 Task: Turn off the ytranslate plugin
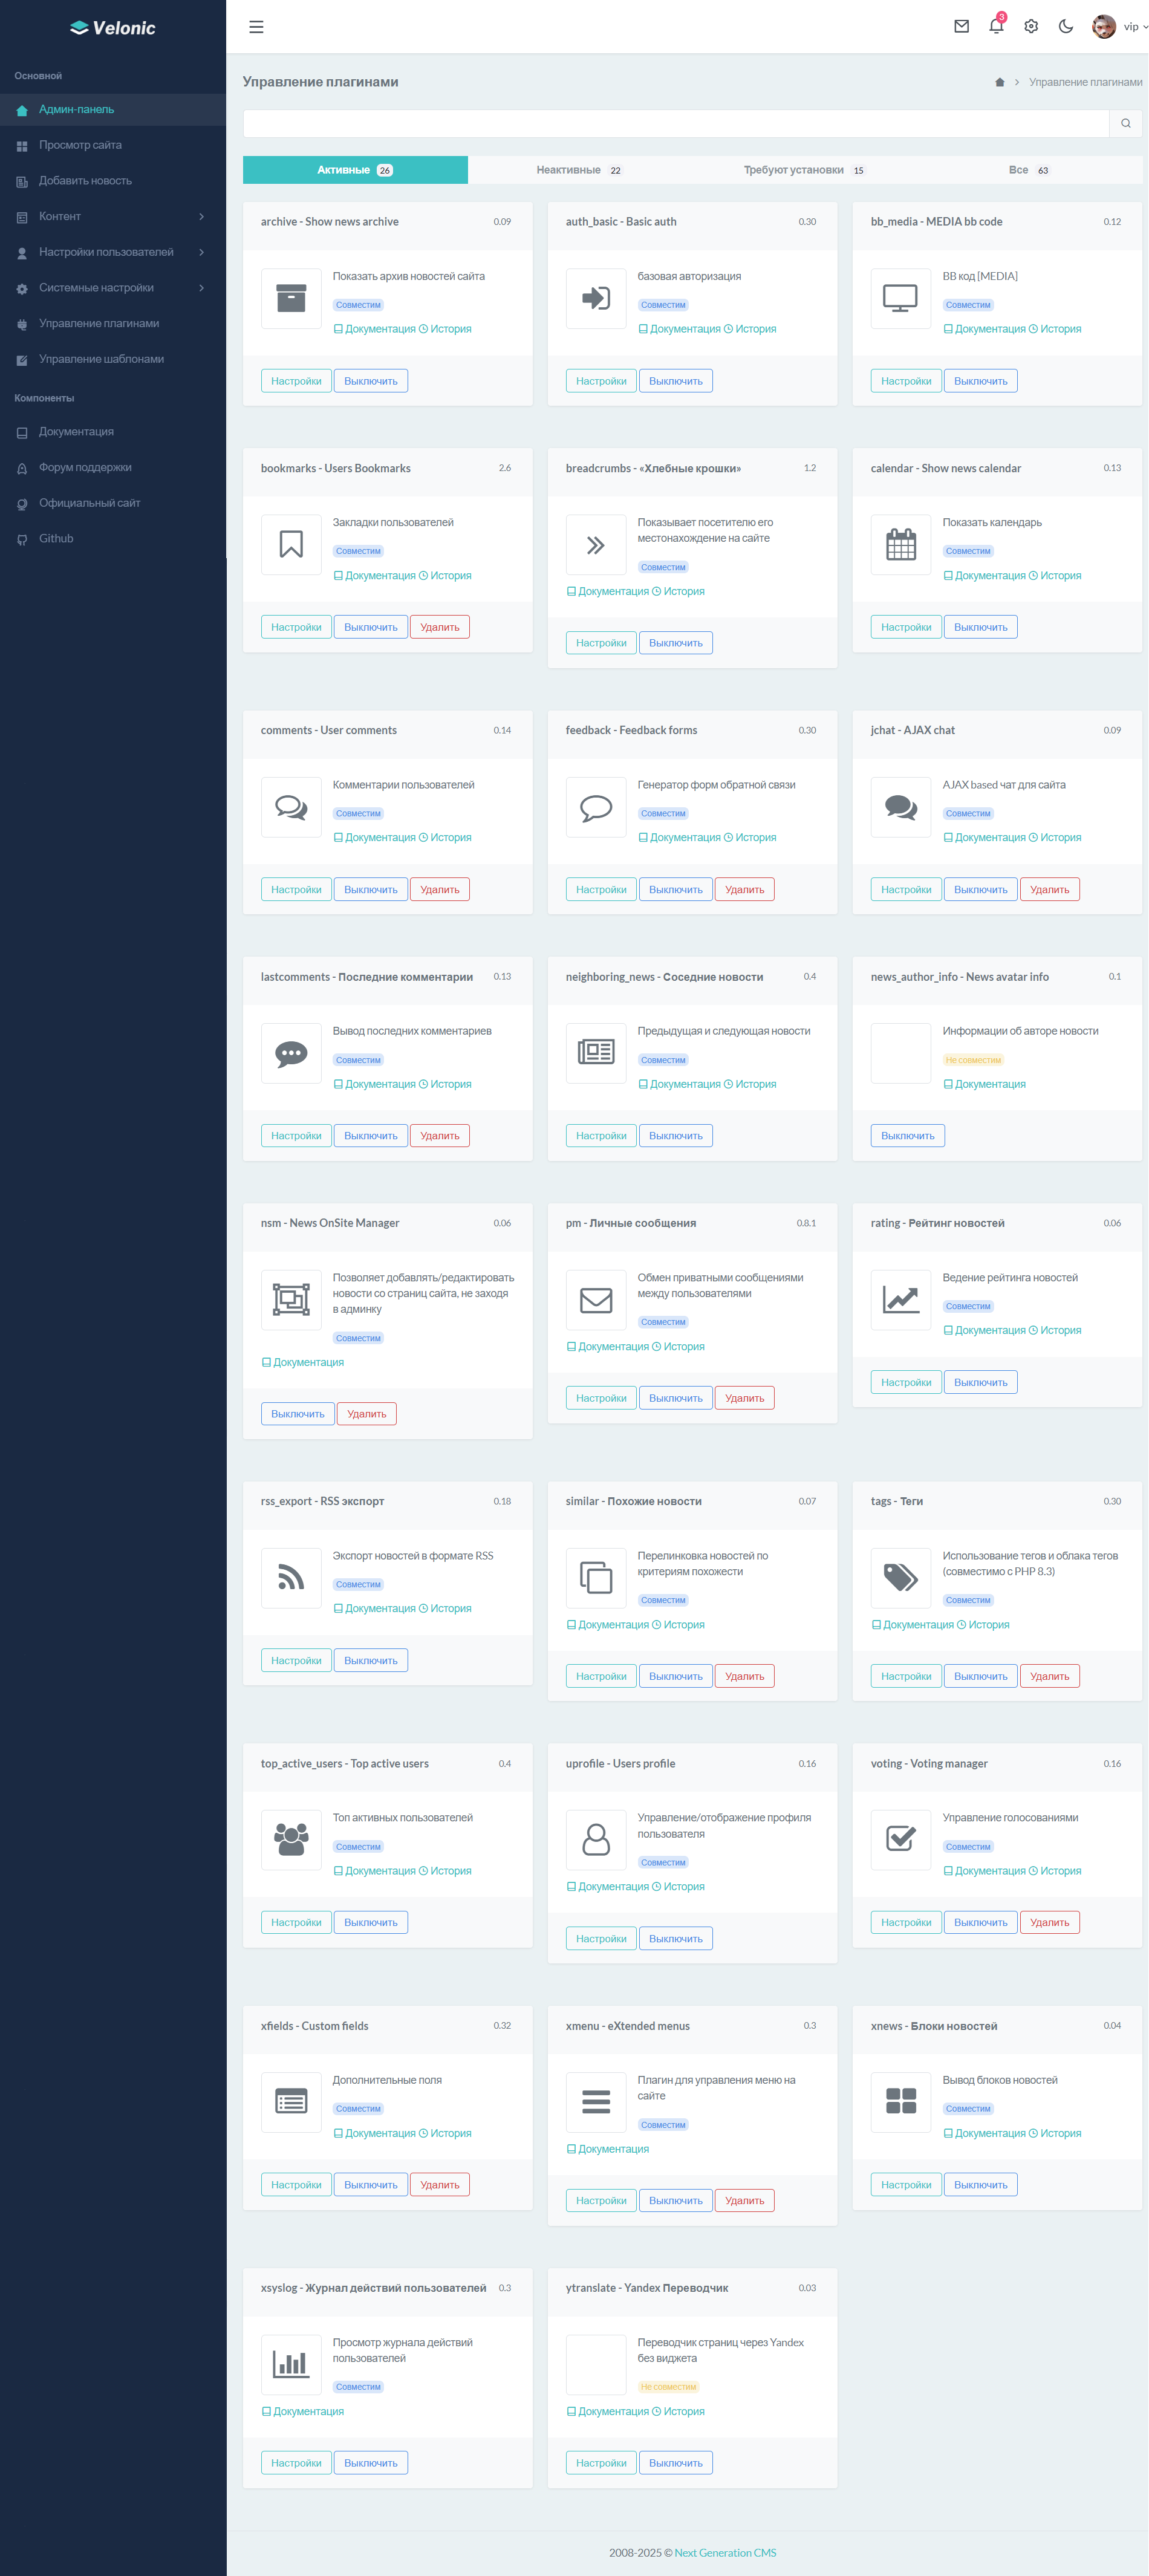tap(675, 2463)
